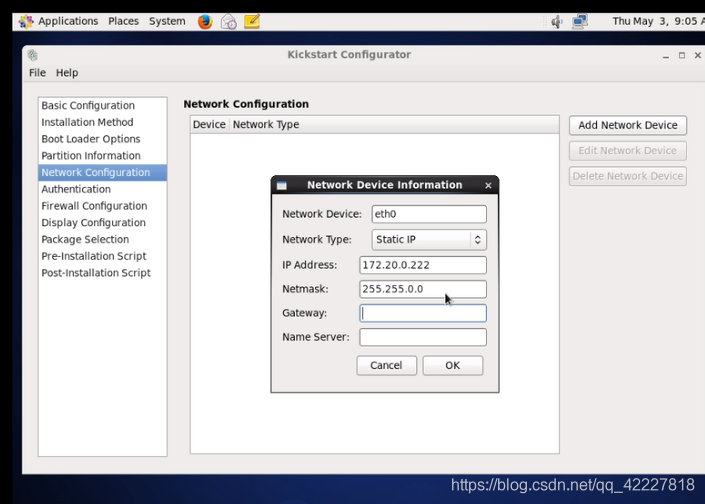This screenshot has width=705, height=504.
Task: Click the Network Device Information dialog menu icon
Action: [281, 185]
